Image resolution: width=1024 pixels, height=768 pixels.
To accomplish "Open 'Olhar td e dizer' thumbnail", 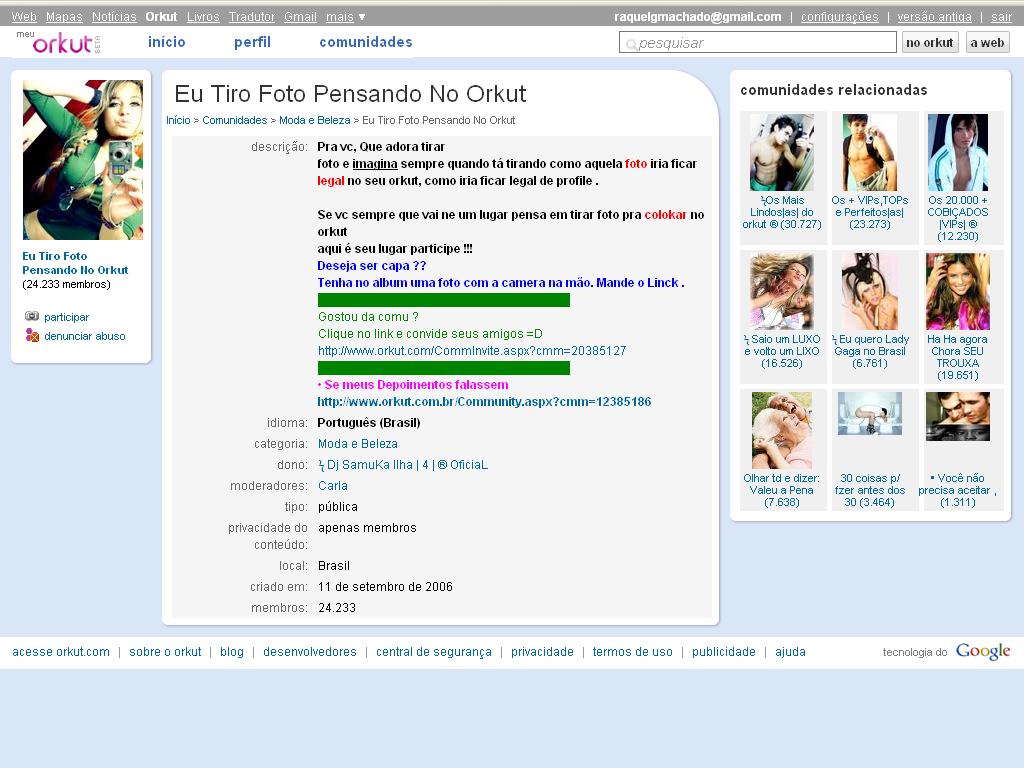I will tap(782, 430).
